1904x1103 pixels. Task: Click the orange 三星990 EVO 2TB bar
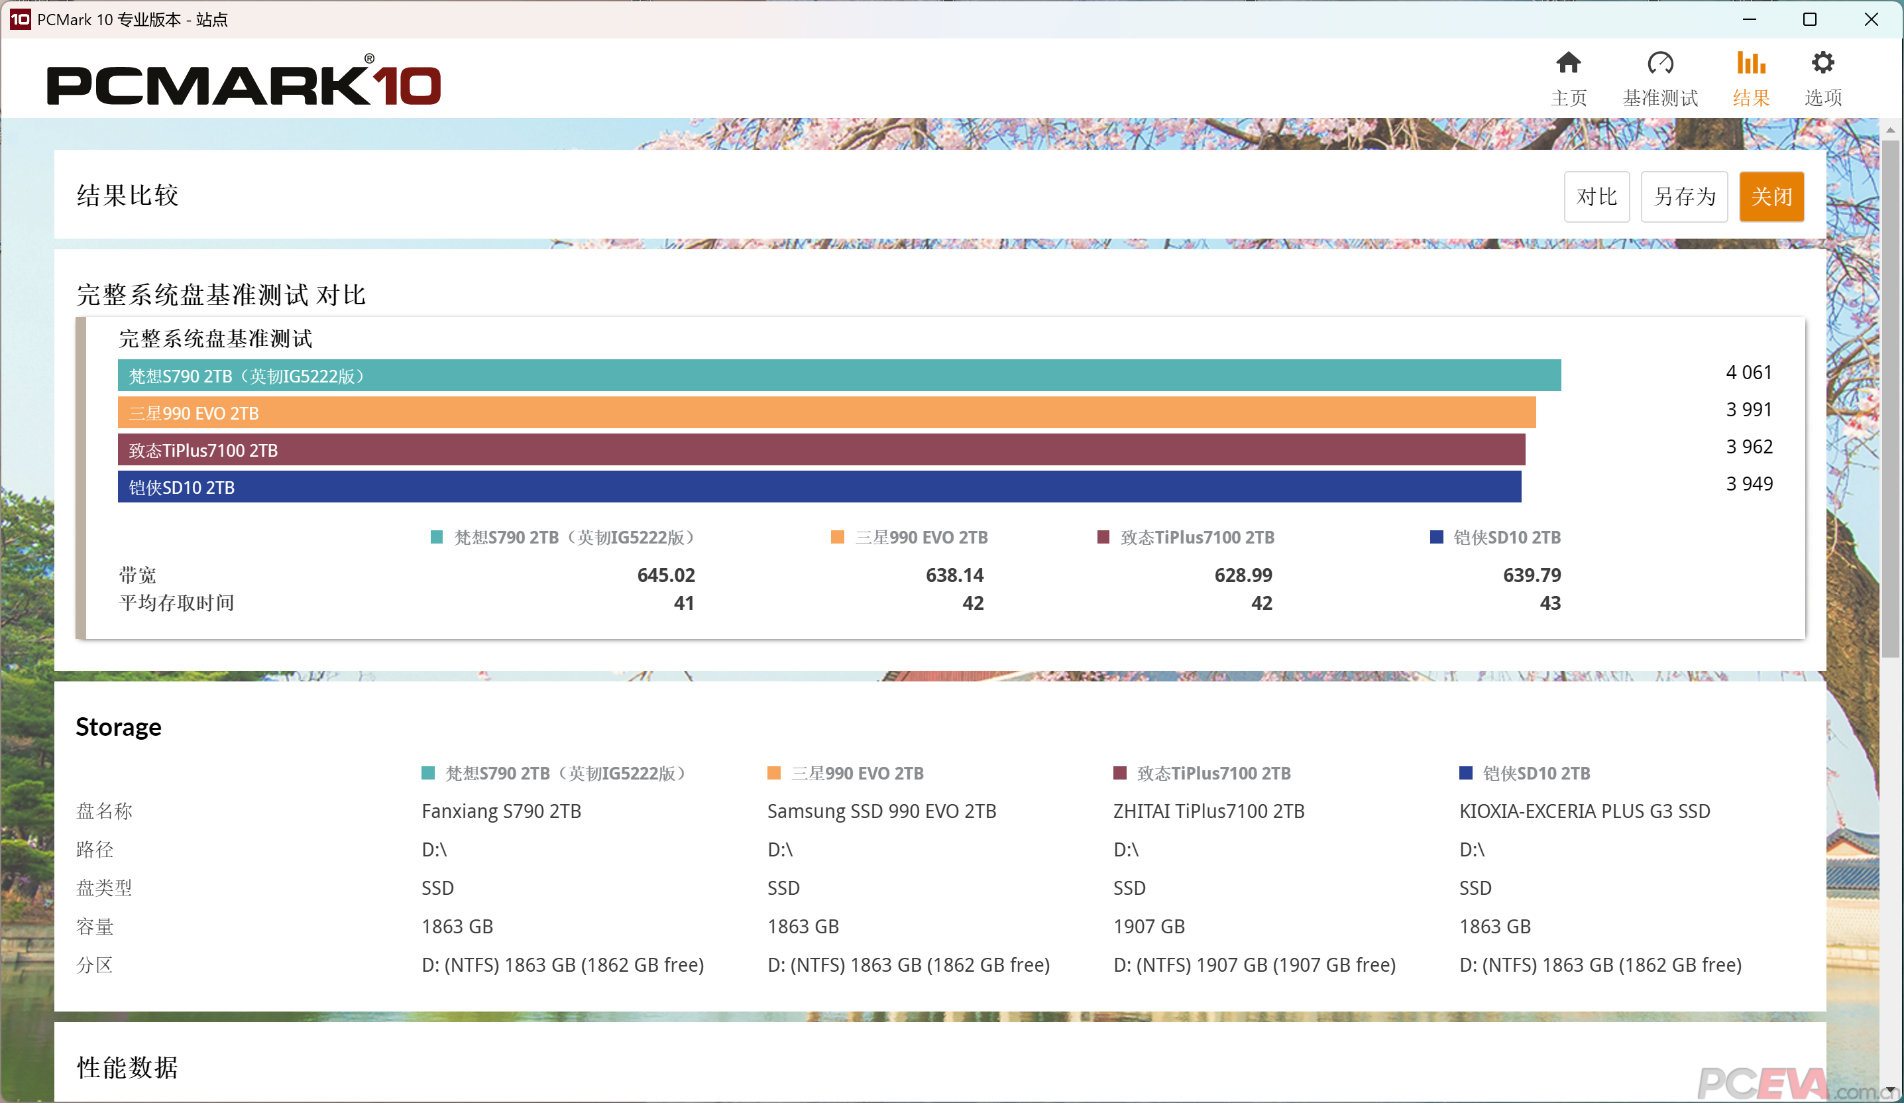point(826,412)
